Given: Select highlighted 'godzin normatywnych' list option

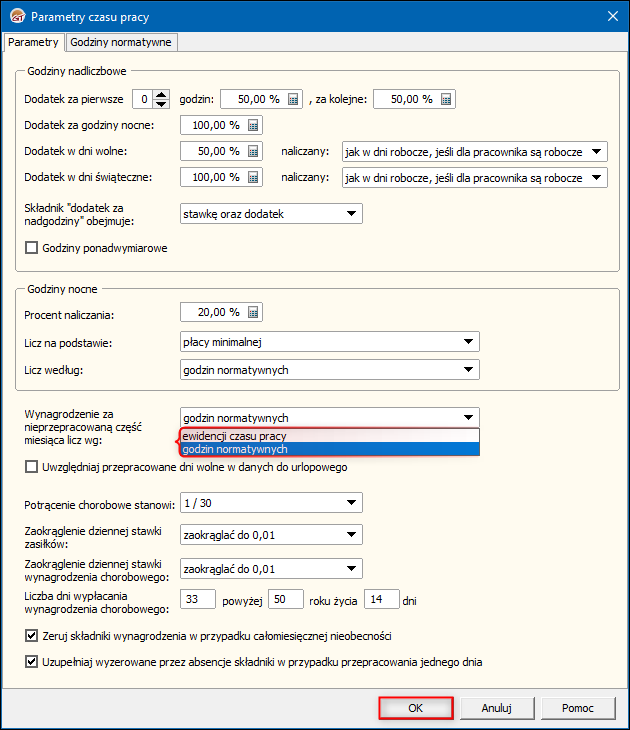Looking at the screenshot, I should (330, 449).
